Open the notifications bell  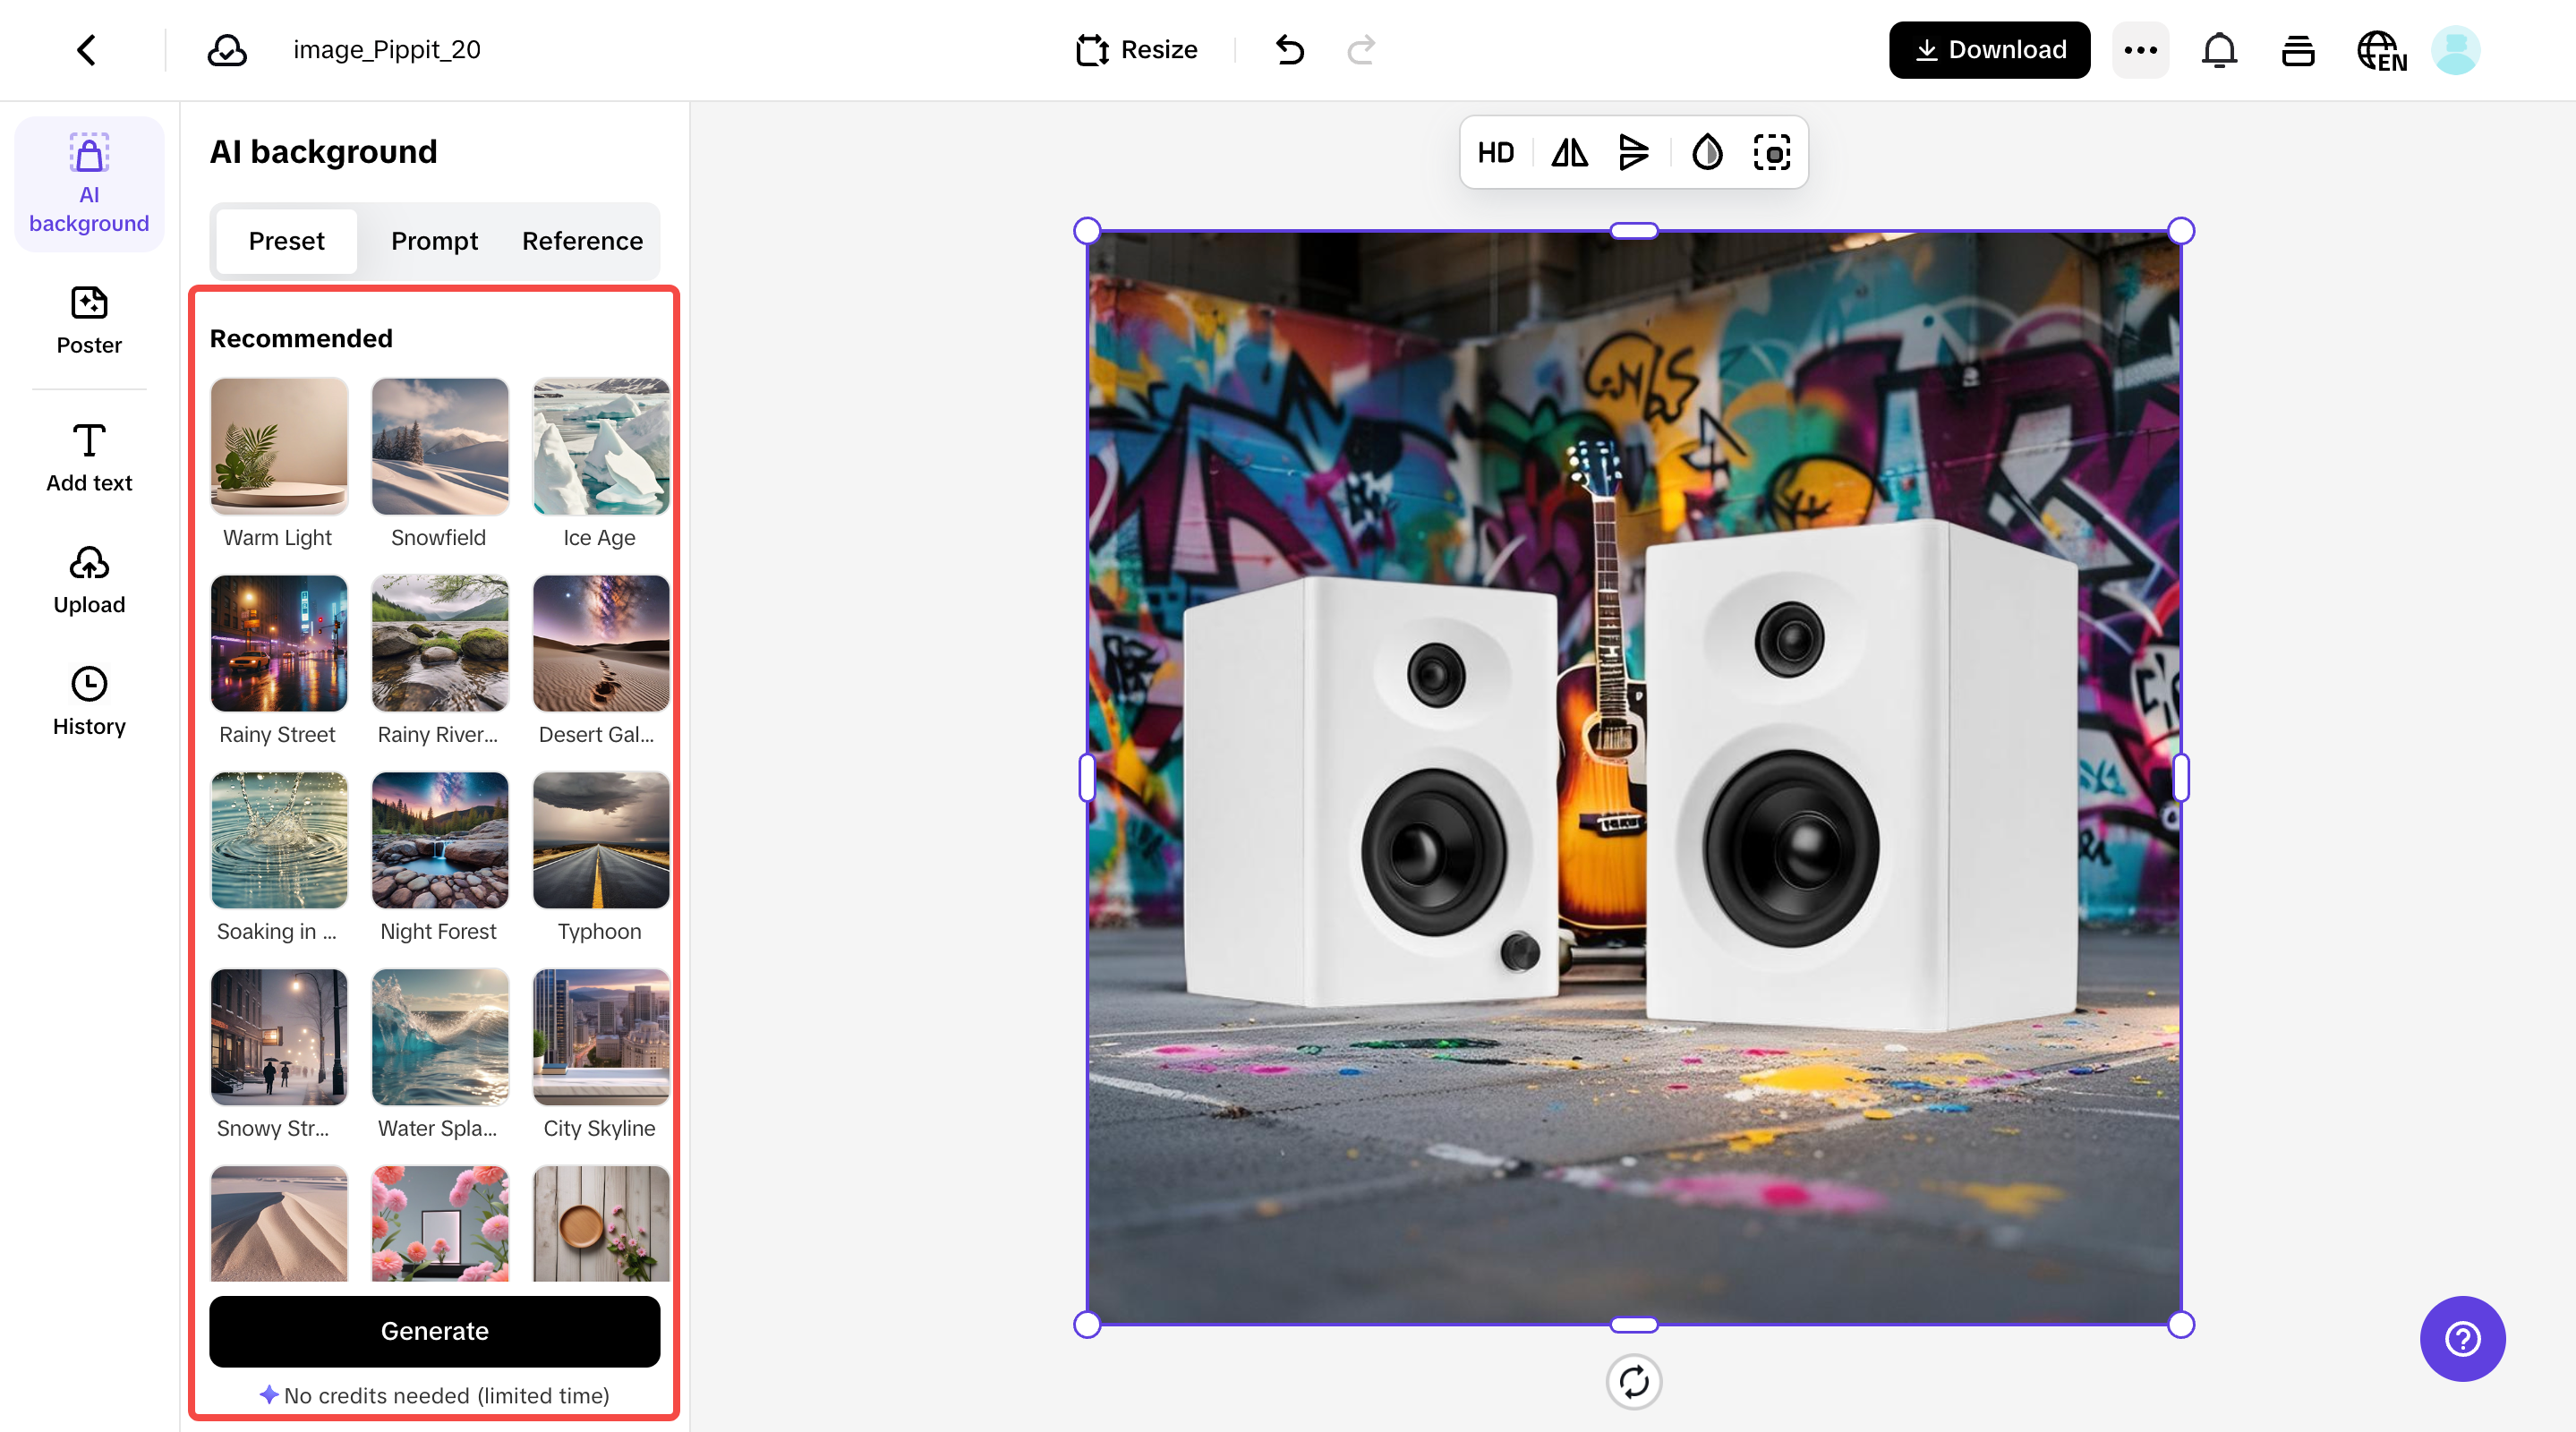click(2219, 49)
